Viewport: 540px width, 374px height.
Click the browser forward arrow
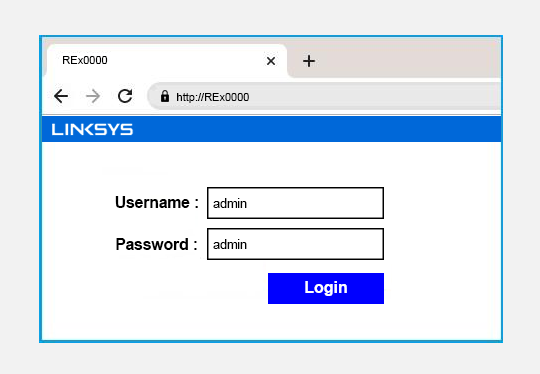[x=93, y=96]
